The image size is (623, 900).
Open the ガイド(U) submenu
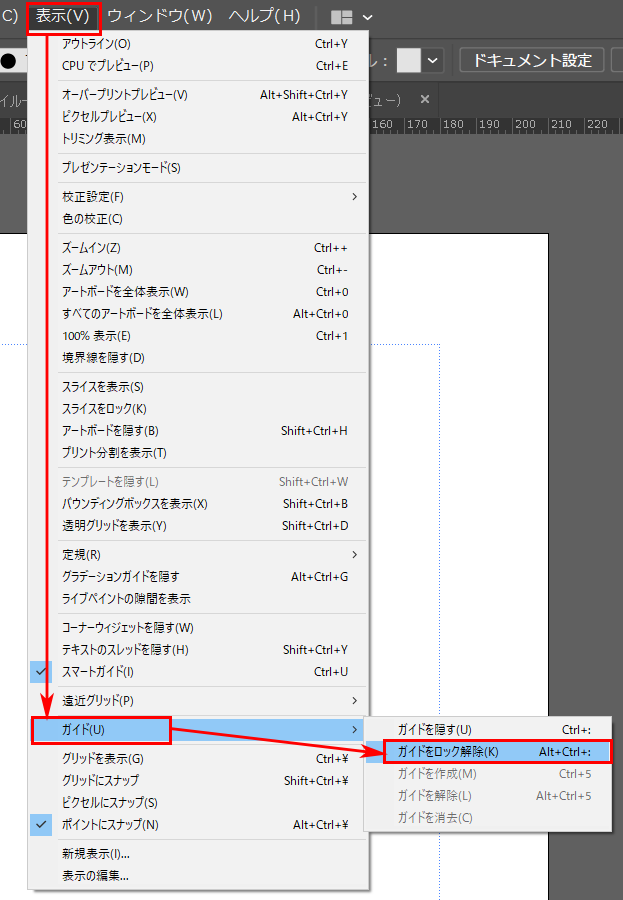click(x=198, y=730)
